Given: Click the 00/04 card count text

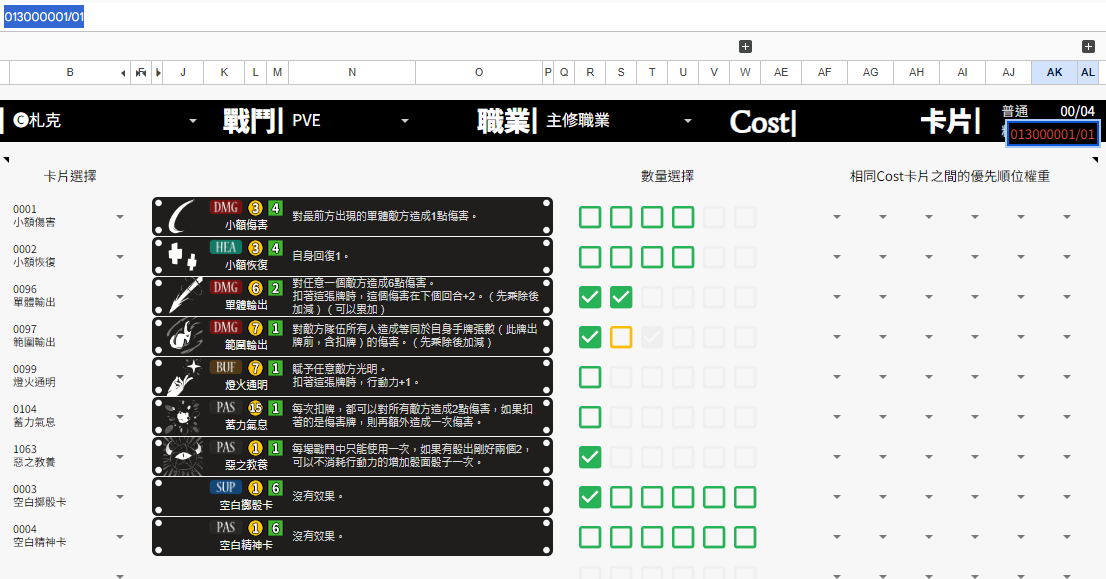Looking at the screenshot, I should 1077,111.
